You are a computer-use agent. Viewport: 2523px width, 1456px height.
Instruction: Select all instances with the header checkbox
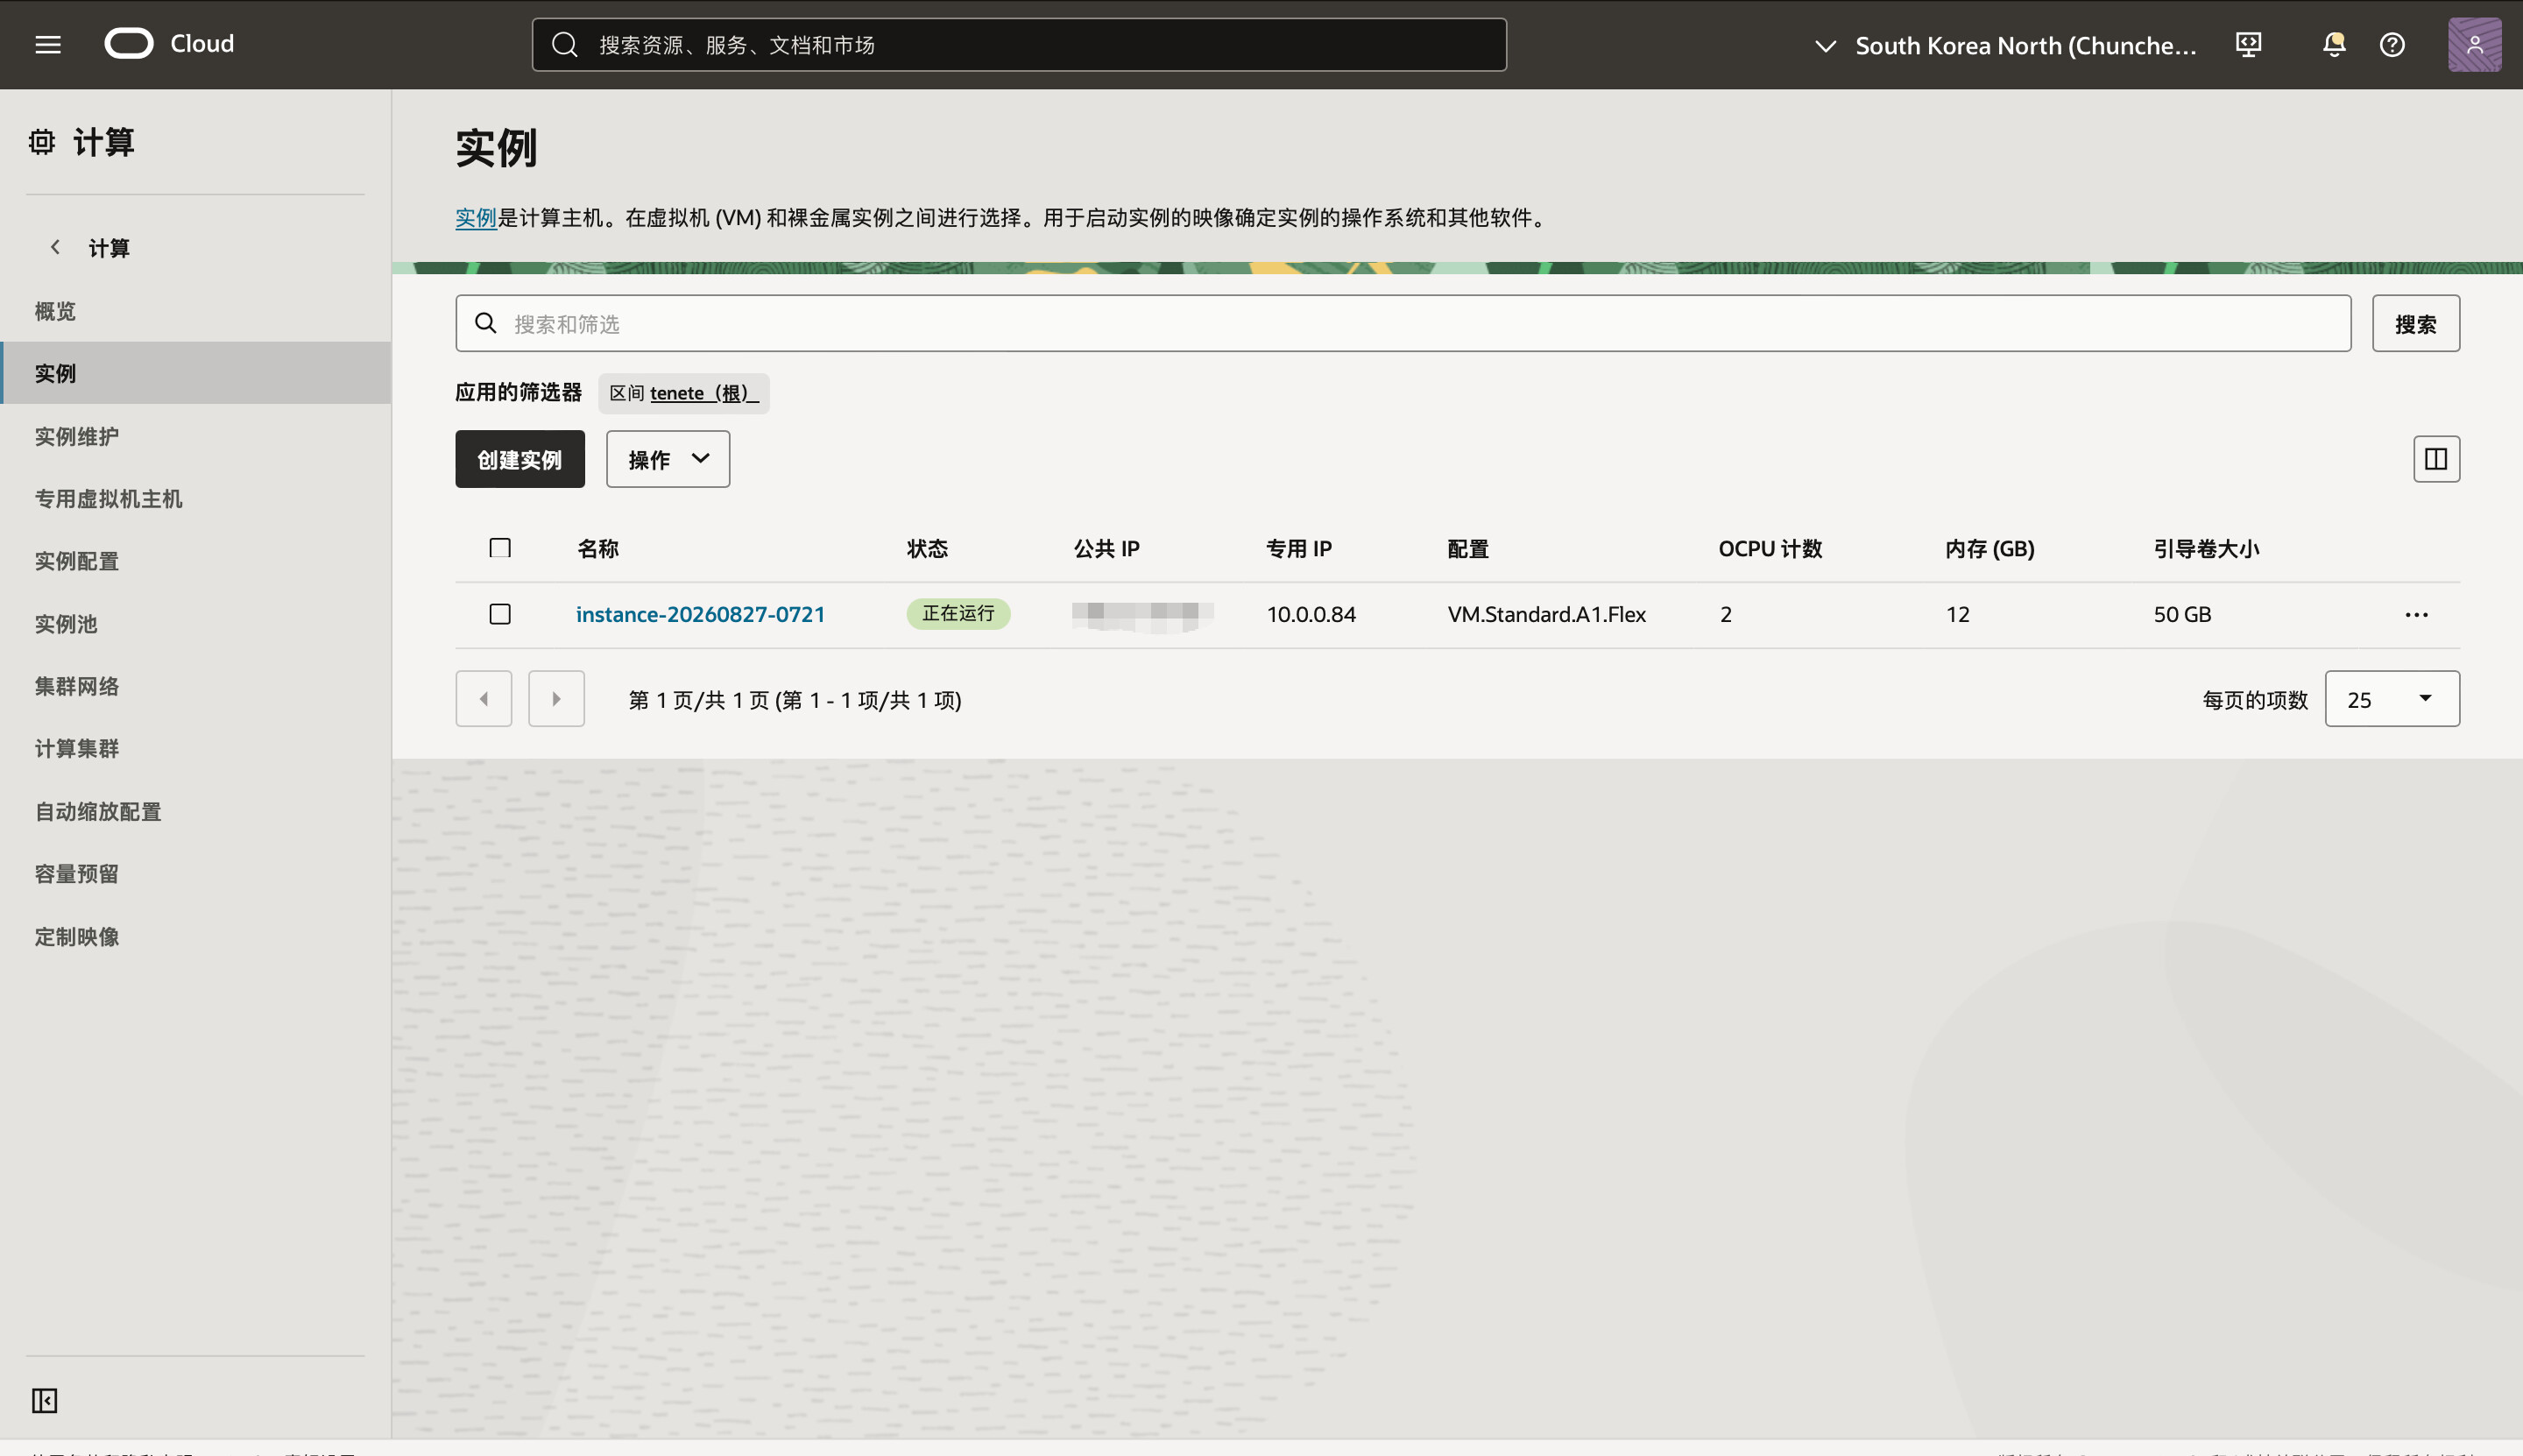click(500, 548)
